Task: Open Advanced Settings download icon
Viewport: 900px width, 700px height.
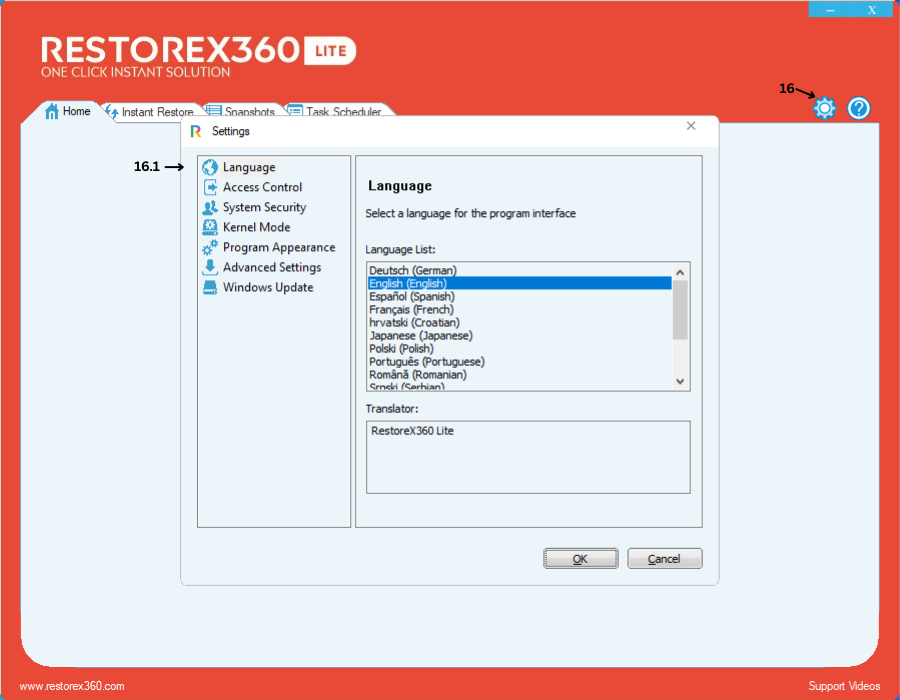Action: coord(210,268)
